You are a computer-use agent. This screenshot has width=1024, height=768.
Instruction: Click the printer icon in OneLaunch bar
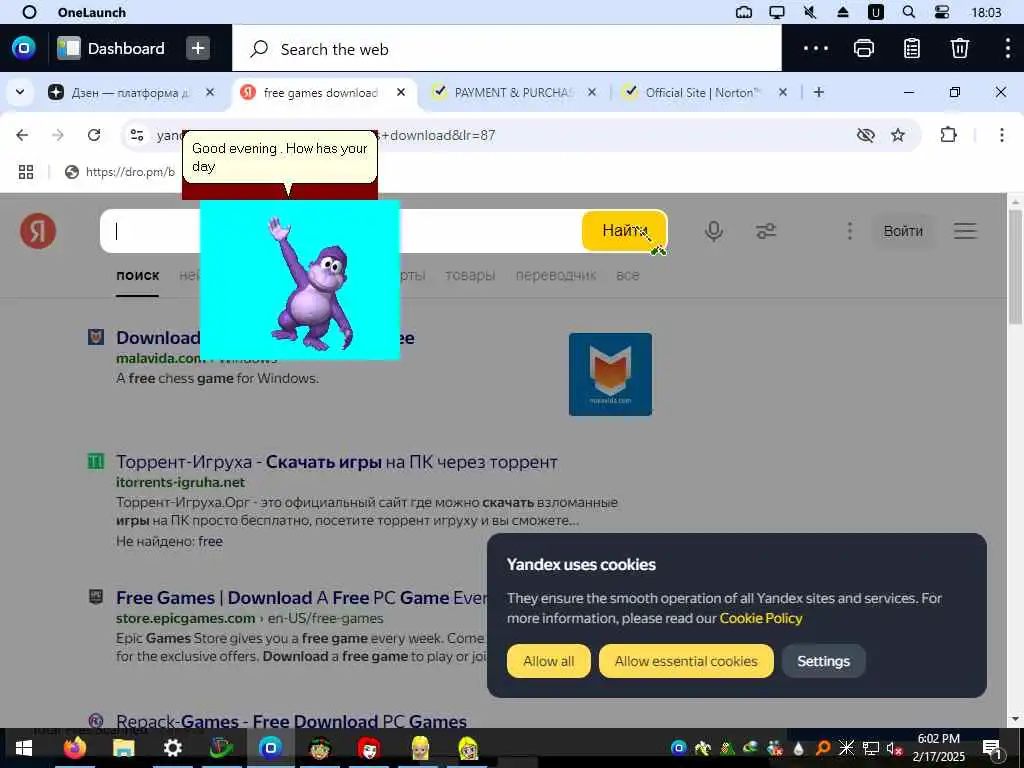pyautogui.click(x=864, y=48)
